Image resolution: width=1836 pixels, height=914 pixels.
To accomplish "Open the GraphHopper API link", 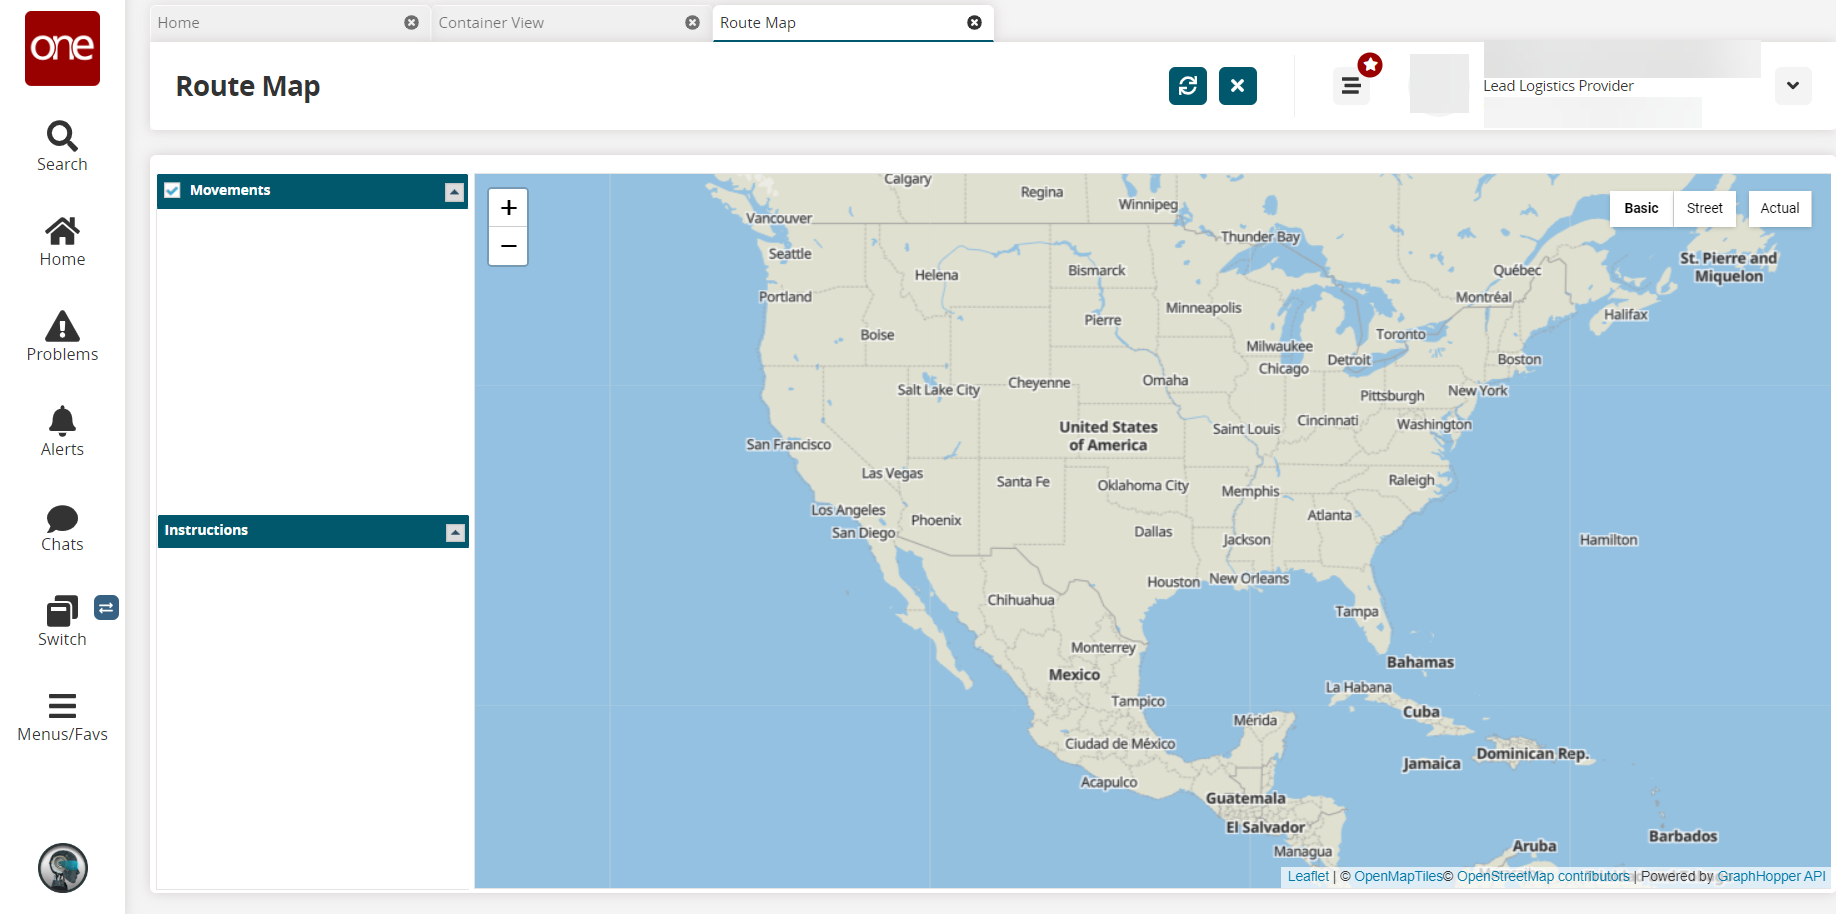I will pos(1771,877).
